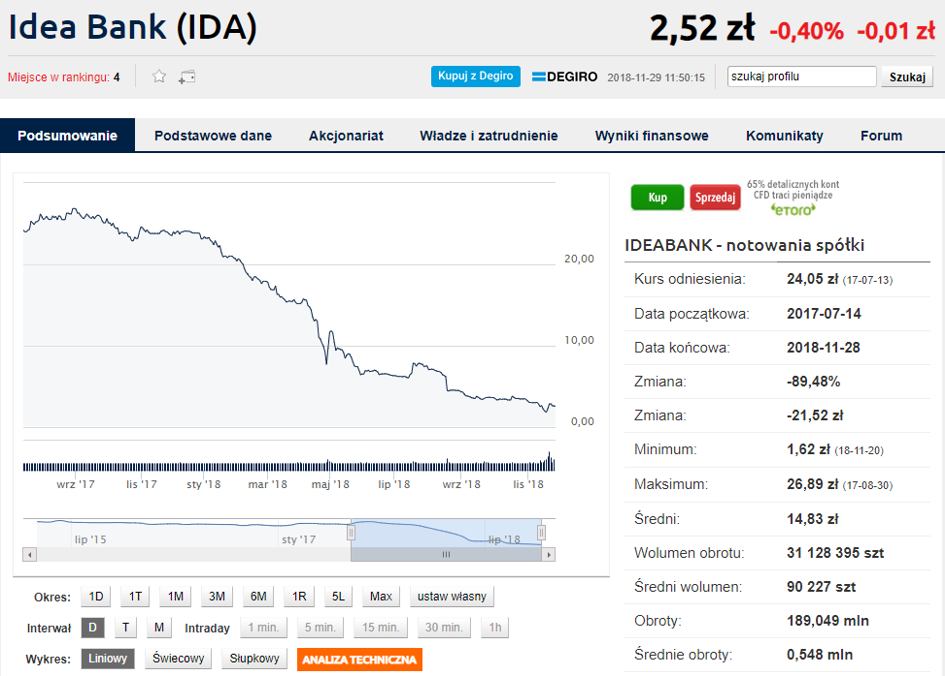Image resolution: width=945 pixels, height=676 pixels.
Task: Switch chart type to Świecowy
Action: (178, 659)
